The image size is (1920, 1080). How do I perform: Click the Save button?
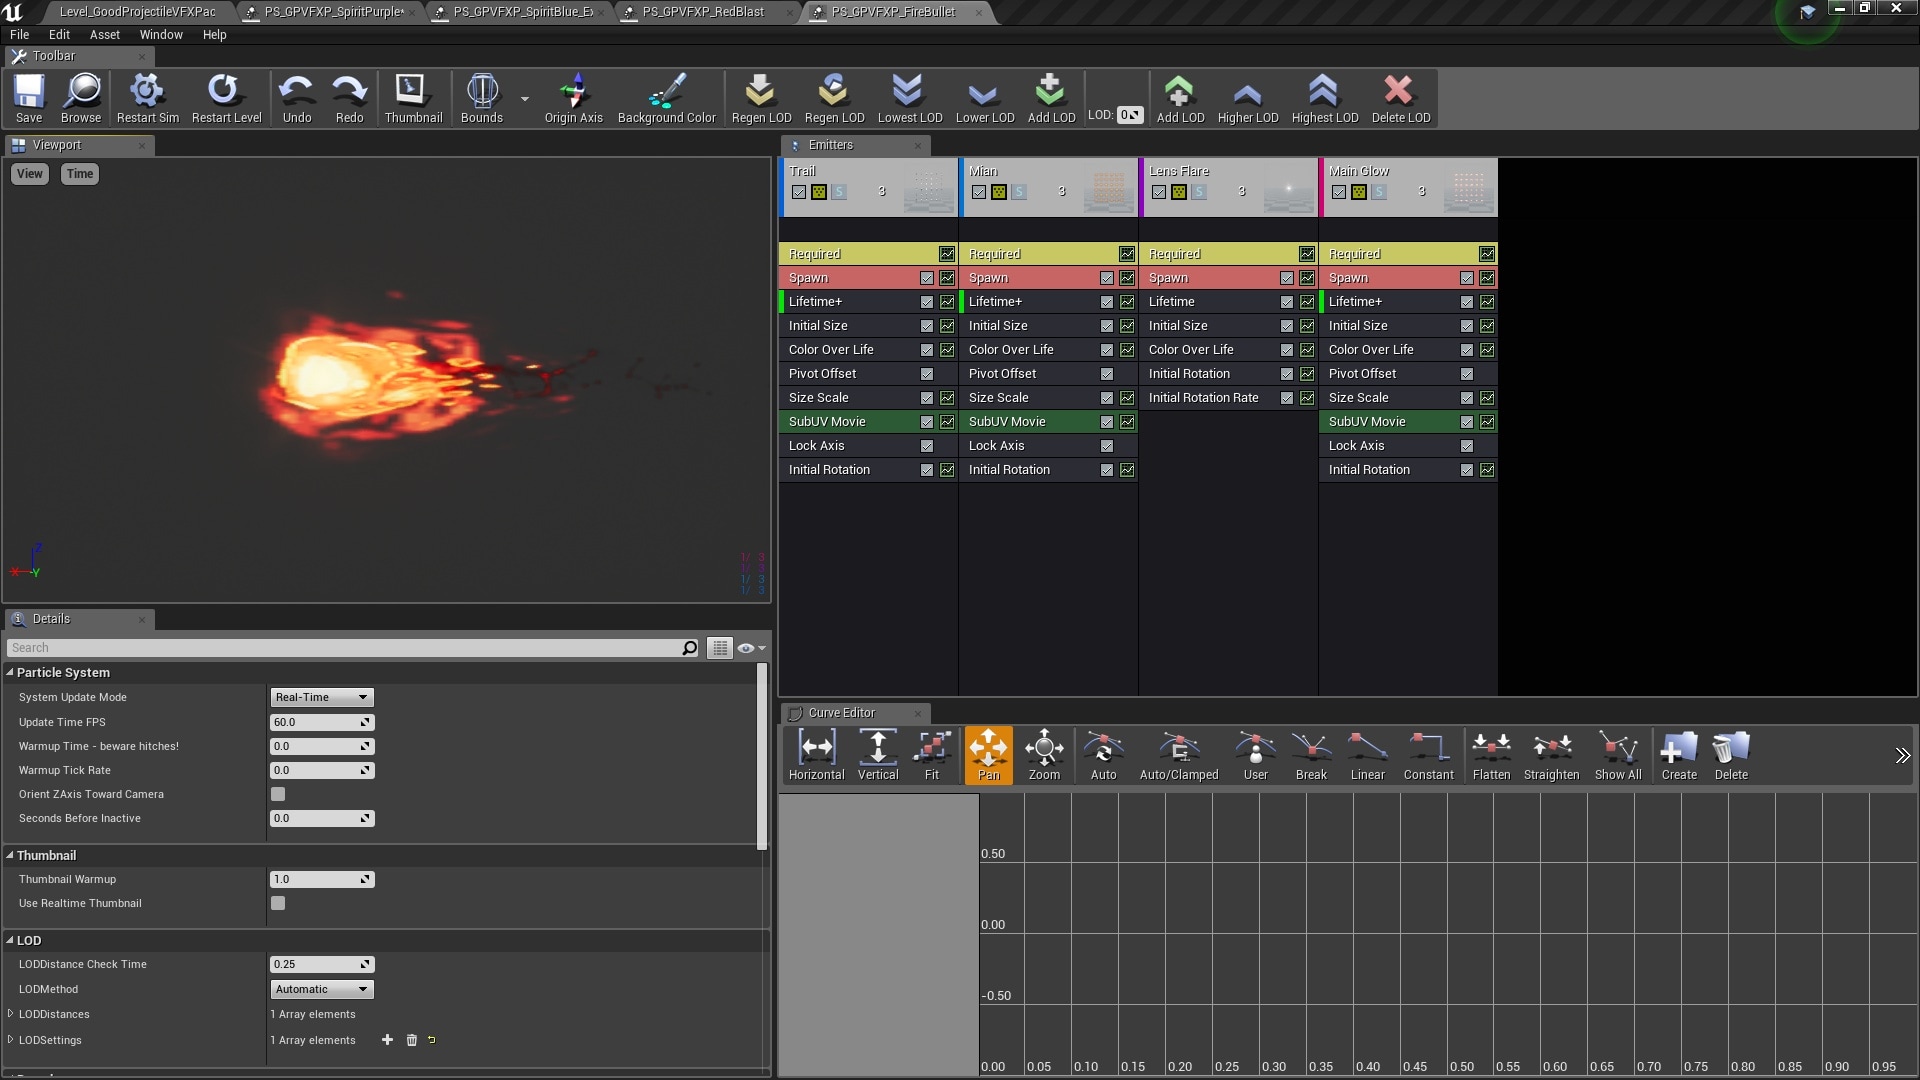[29, 97]
